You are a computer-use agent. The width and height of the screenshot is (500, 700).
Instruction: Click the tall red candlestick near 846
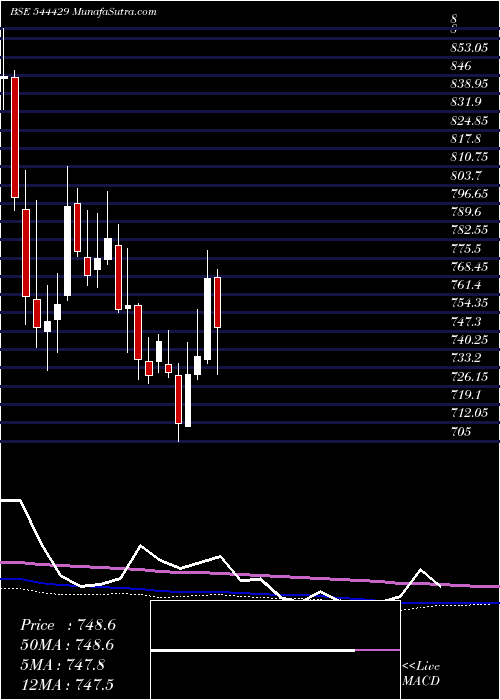click(15, 137)
